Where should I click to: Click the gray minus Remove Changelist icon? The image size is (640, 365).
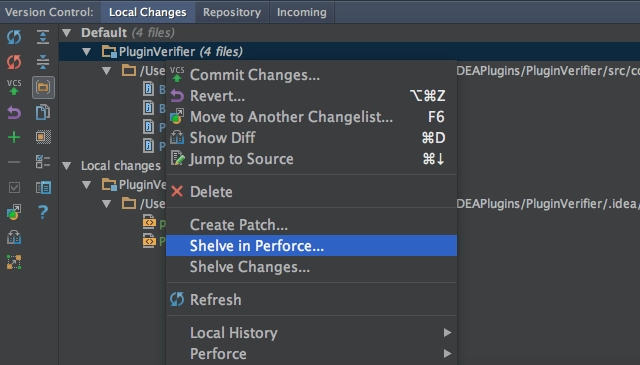14,162
